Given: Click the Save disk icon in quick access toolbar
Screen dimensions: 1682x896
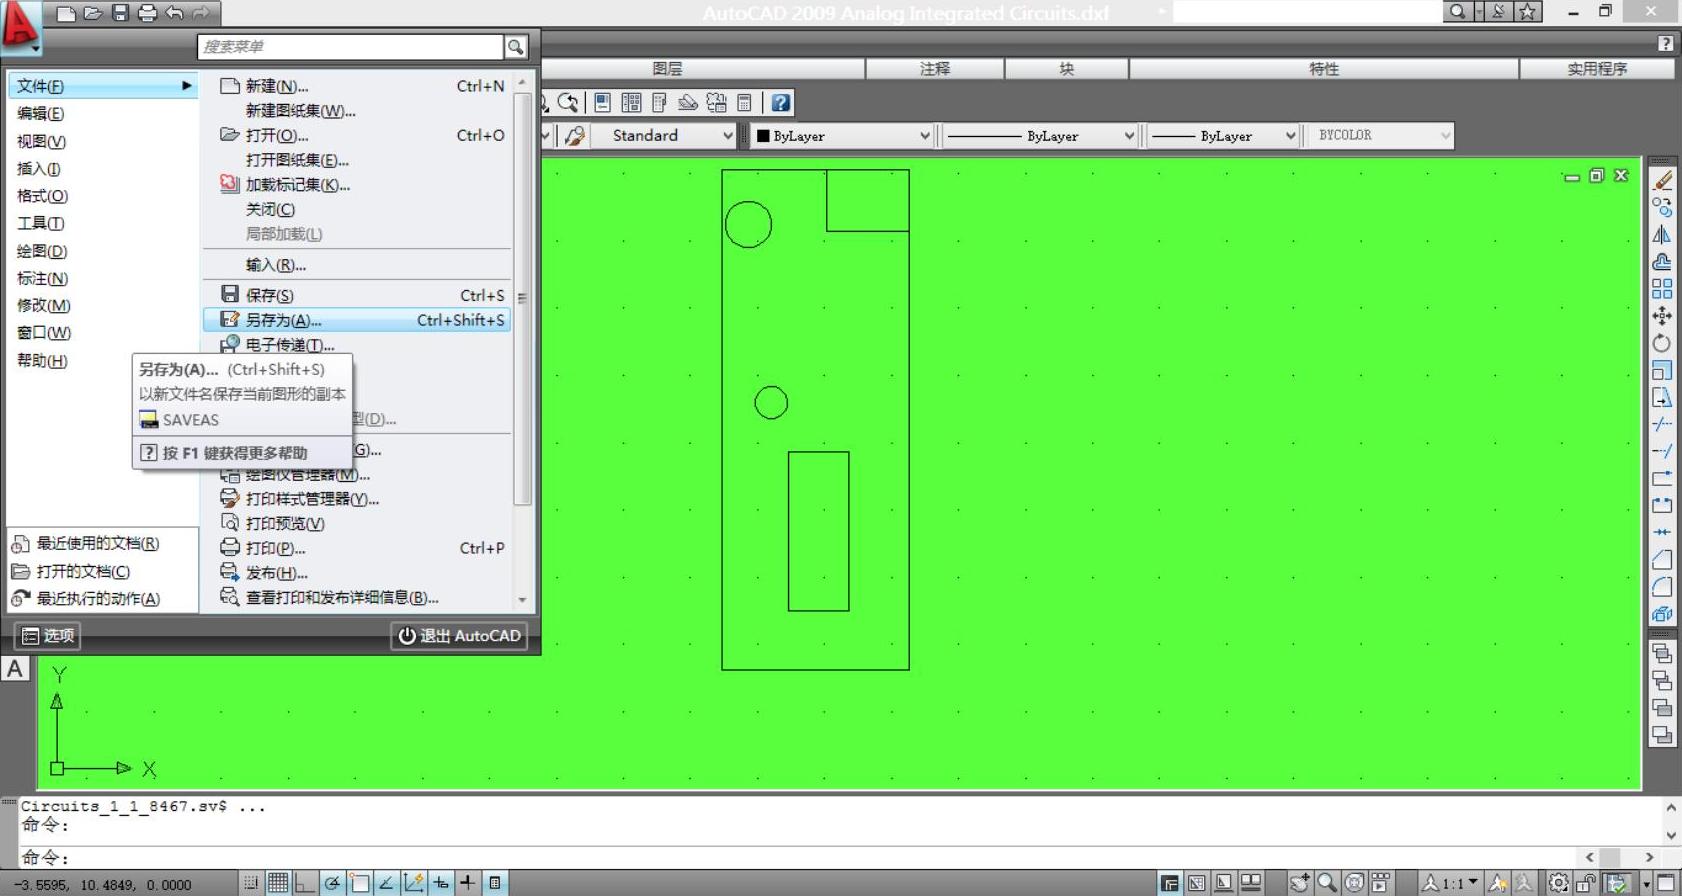Looking at the screenshot, I should [x=120, y=13].
